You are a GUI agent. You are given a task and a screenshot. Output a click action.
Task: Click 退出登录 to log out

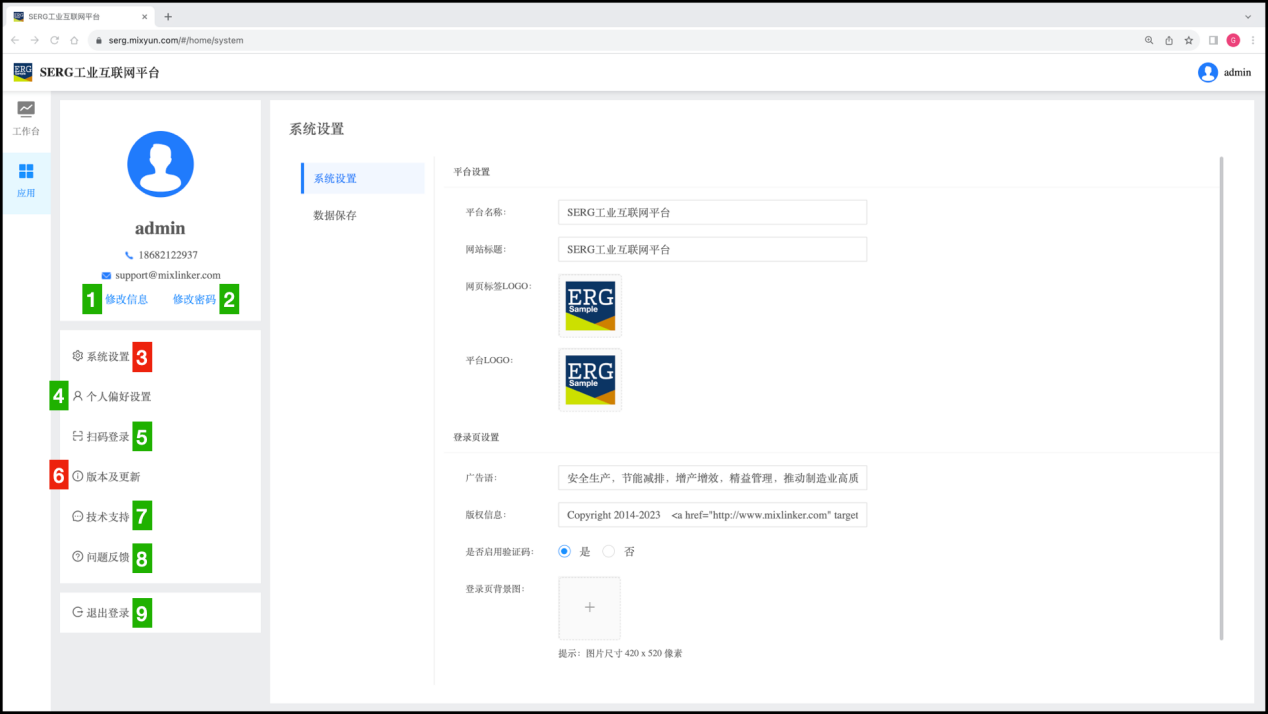tap(107, 613)
